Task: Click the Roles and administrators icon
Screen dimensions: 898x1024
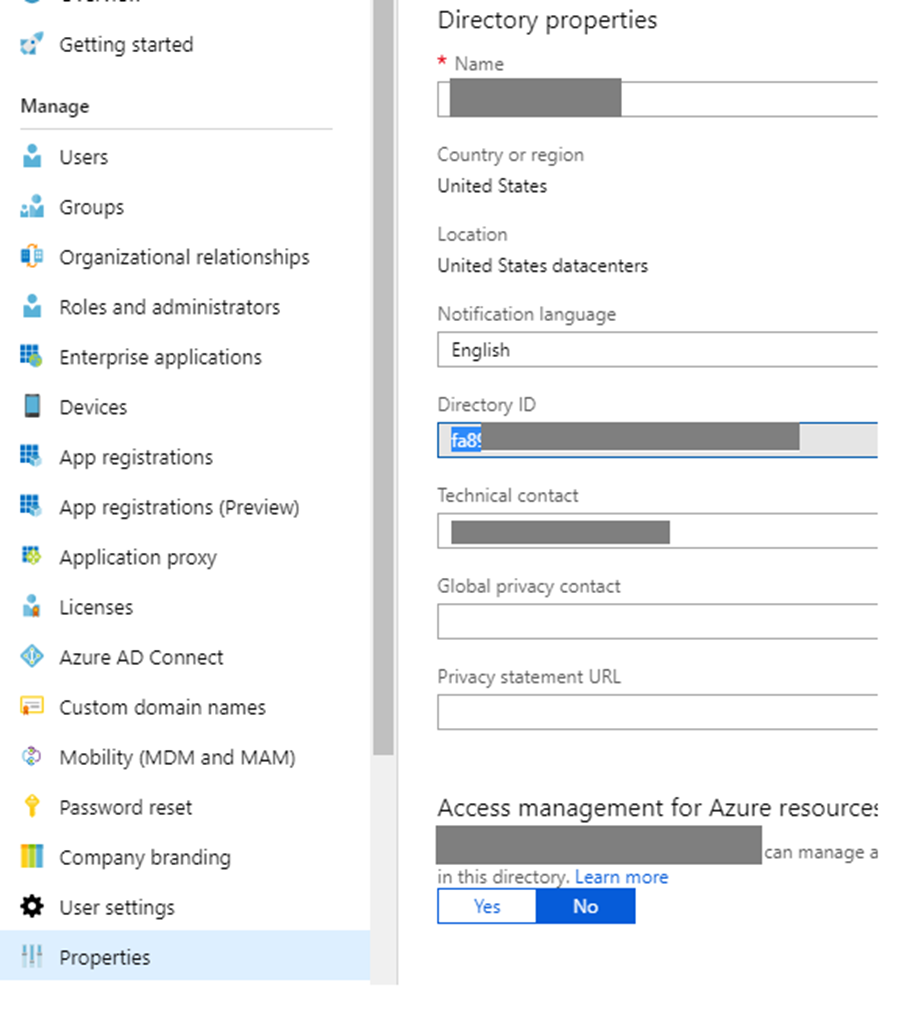Action: pyautogui.click(x=31, y=306)
